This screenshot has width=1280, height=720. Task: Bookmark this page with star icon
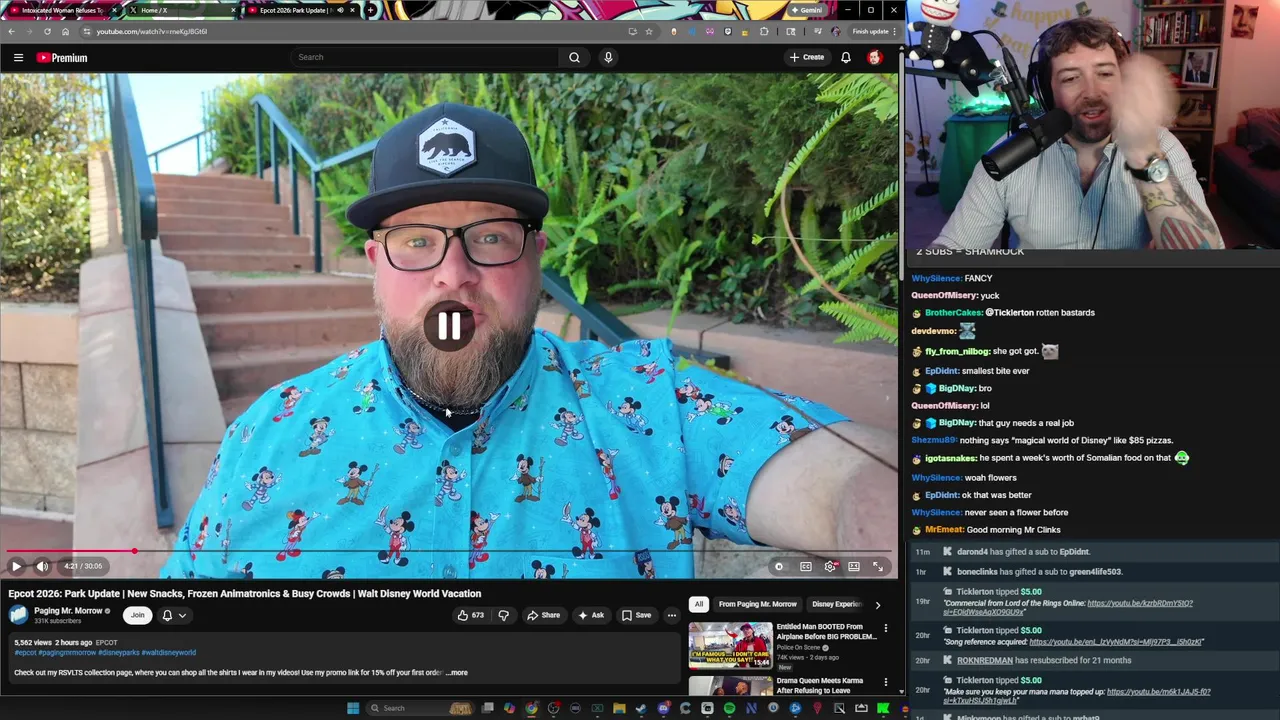click(x=649, y=31)
